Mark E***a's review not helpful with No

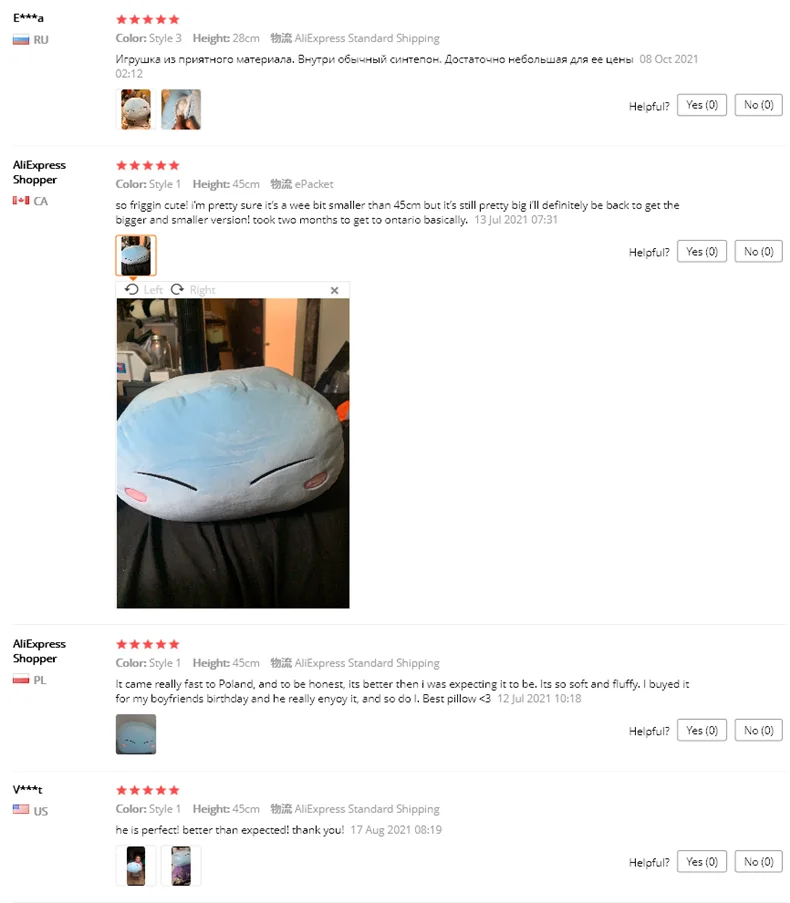pos(758,105)
